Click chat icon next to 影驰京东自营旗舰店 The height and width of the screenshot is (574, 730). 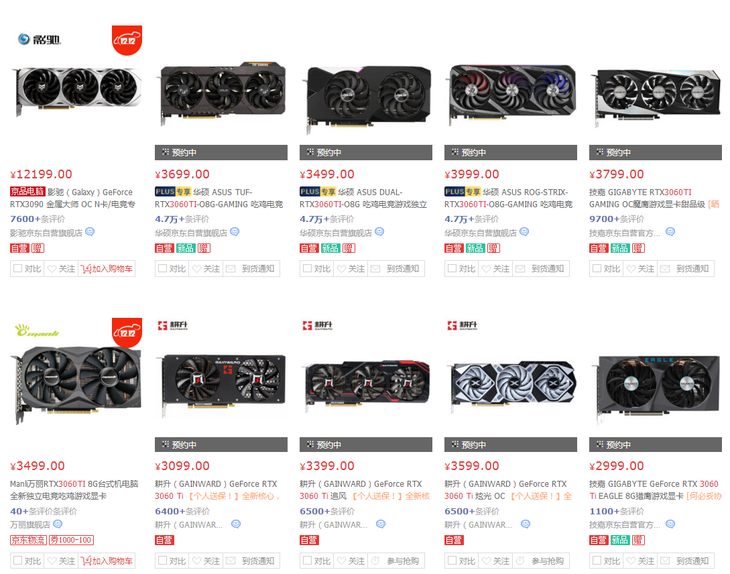90,231
